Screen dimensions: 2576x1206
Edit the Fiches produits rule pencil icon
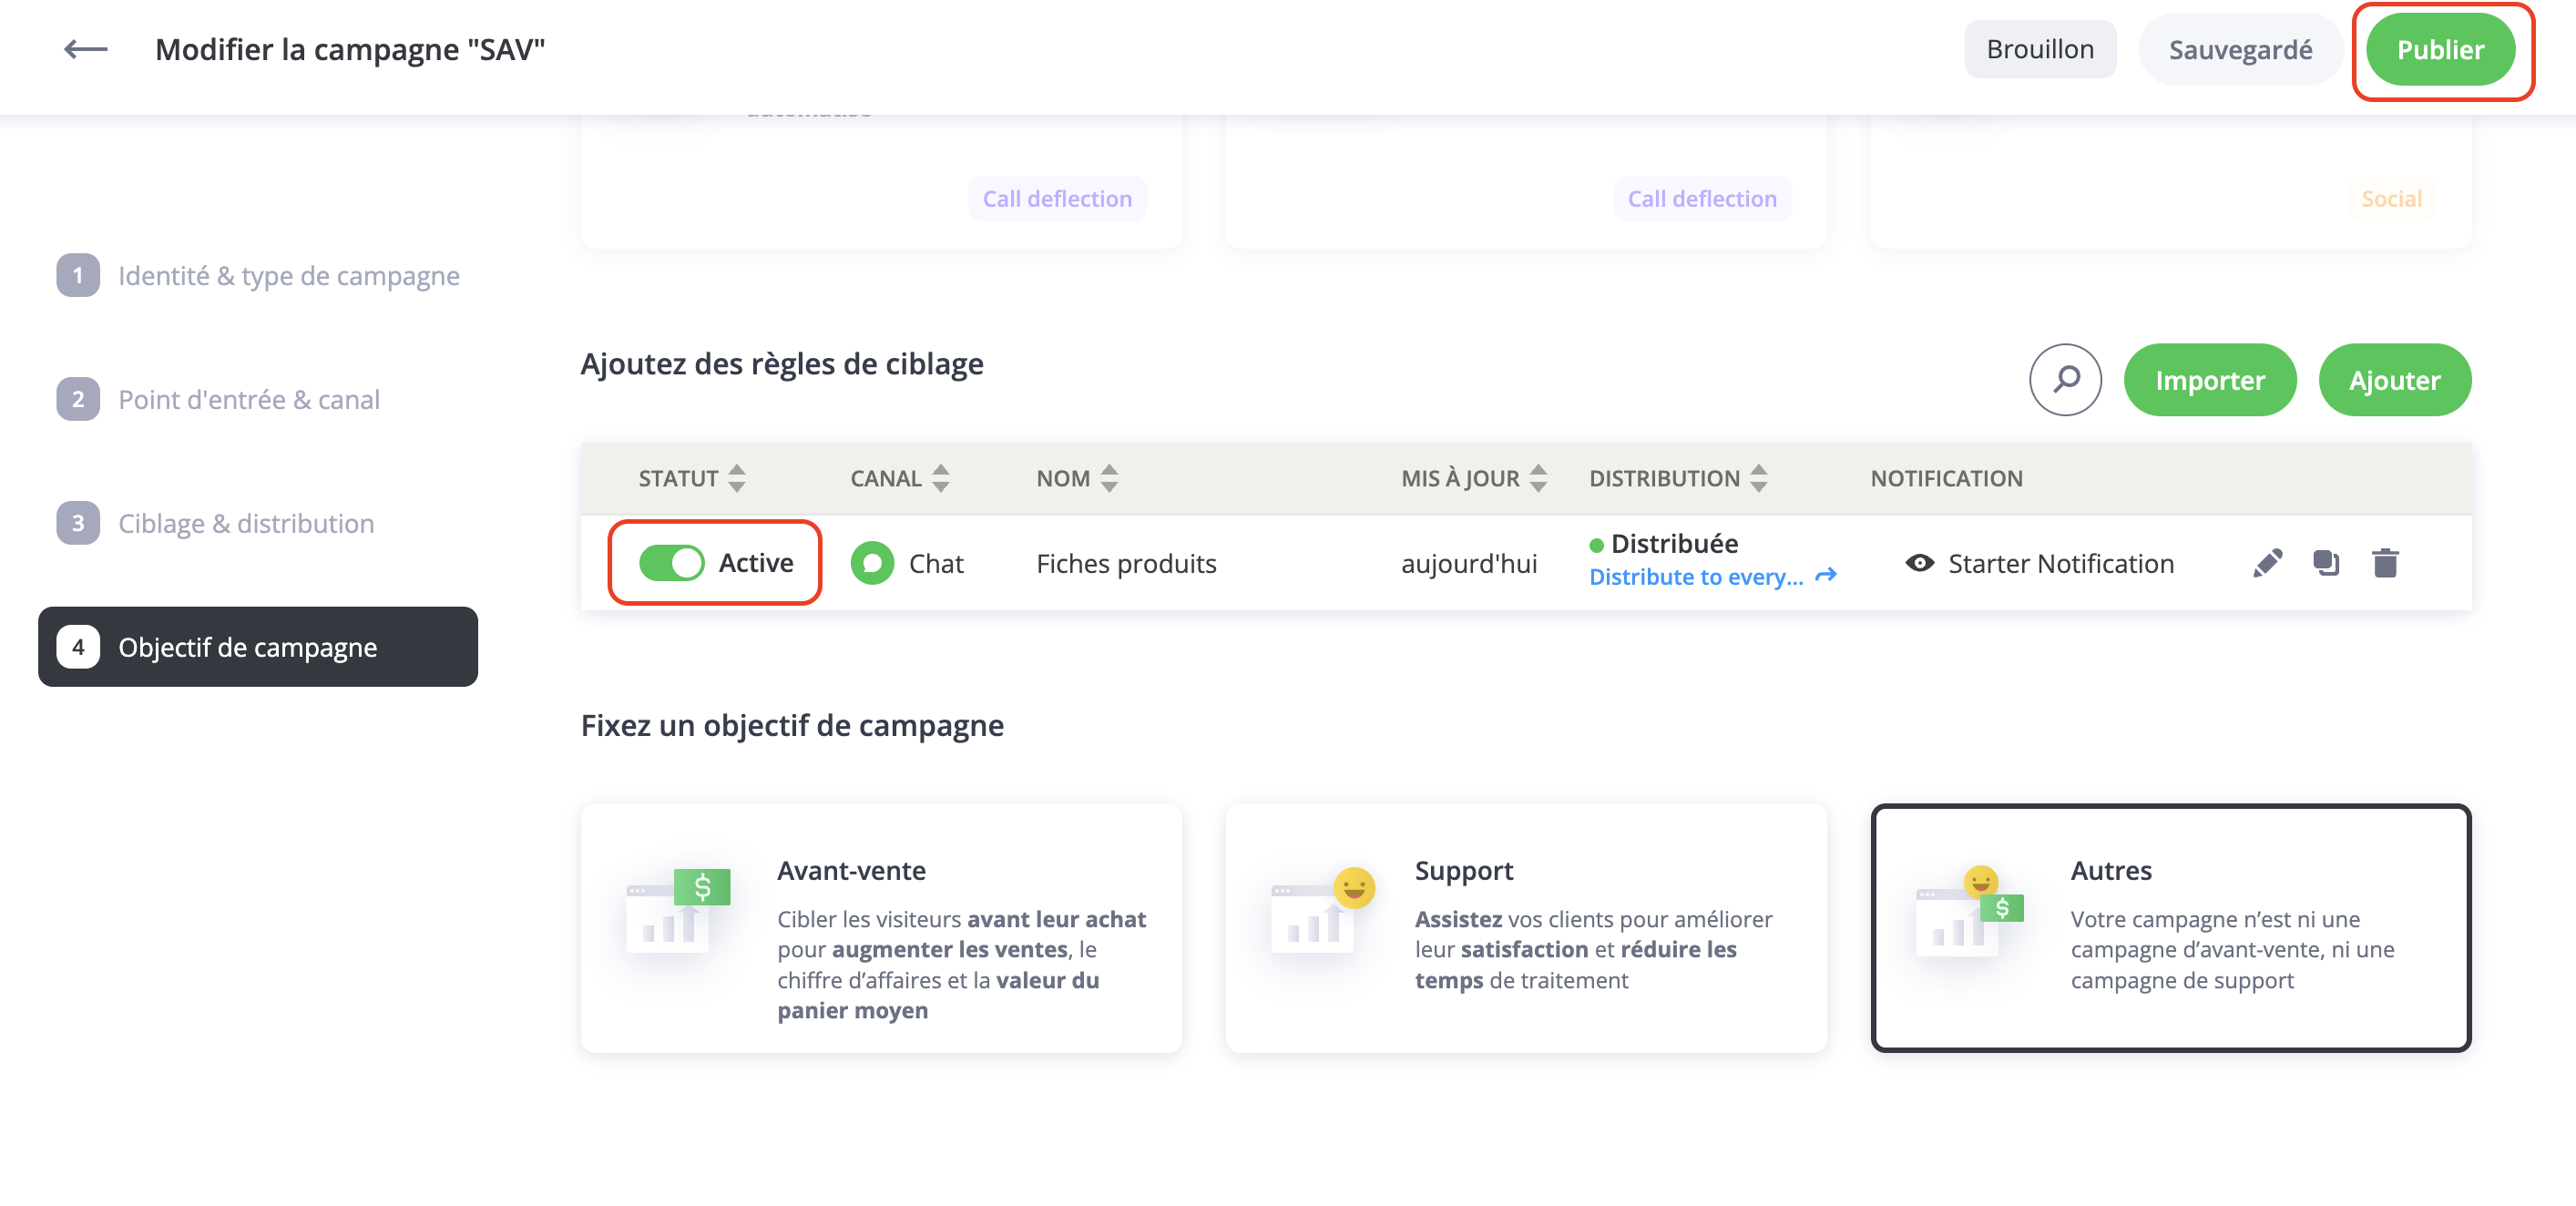tap(2267, 563)
